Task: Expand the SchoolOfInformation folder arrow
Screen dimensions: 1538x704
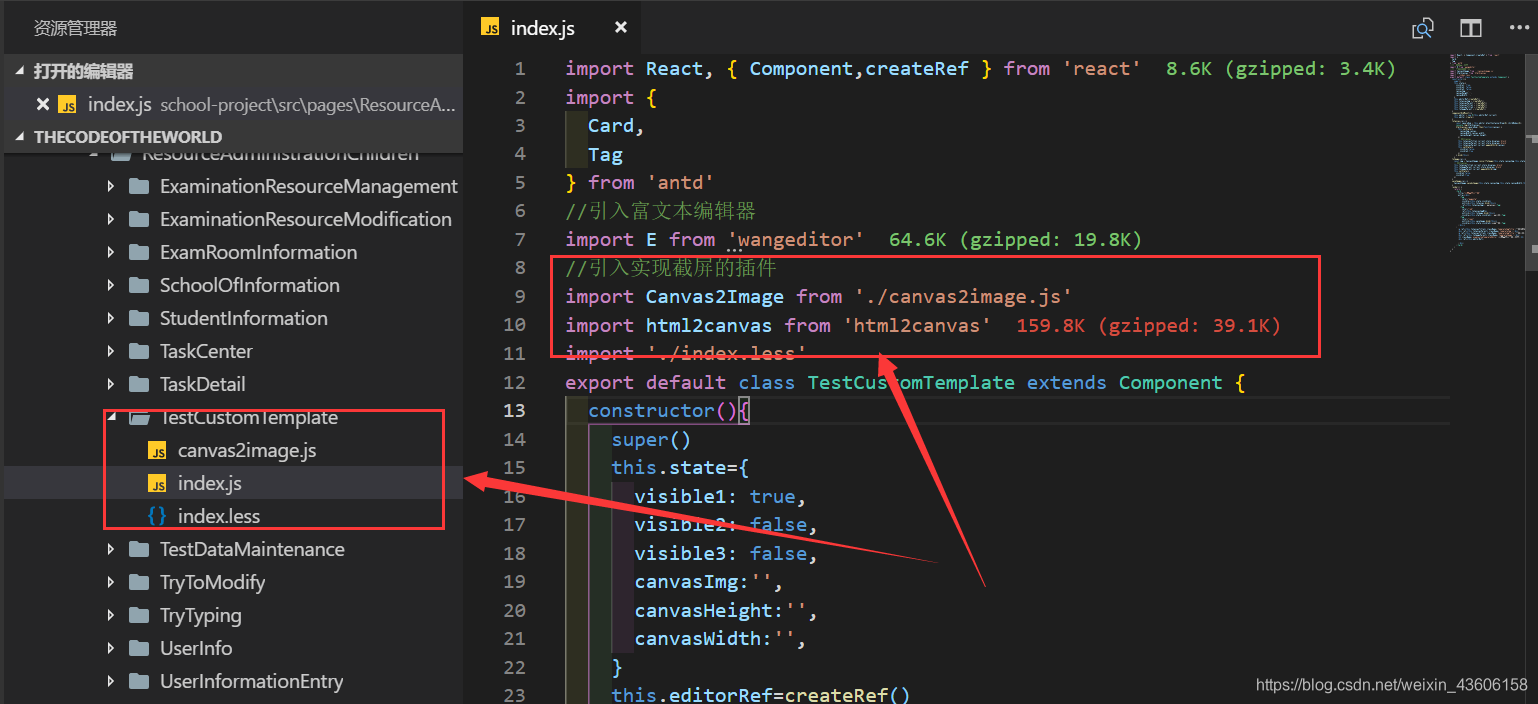Action: pyautogui.click(x=111, y=285)
